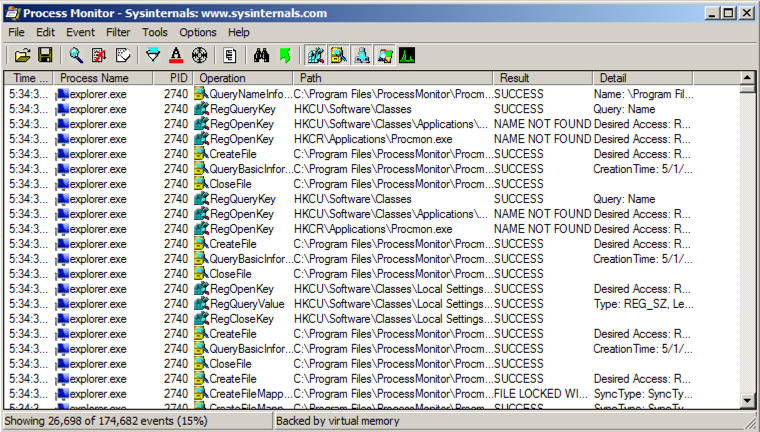Click the window resize grip in the status bar
Screen dimensions: 760x432
750,422
